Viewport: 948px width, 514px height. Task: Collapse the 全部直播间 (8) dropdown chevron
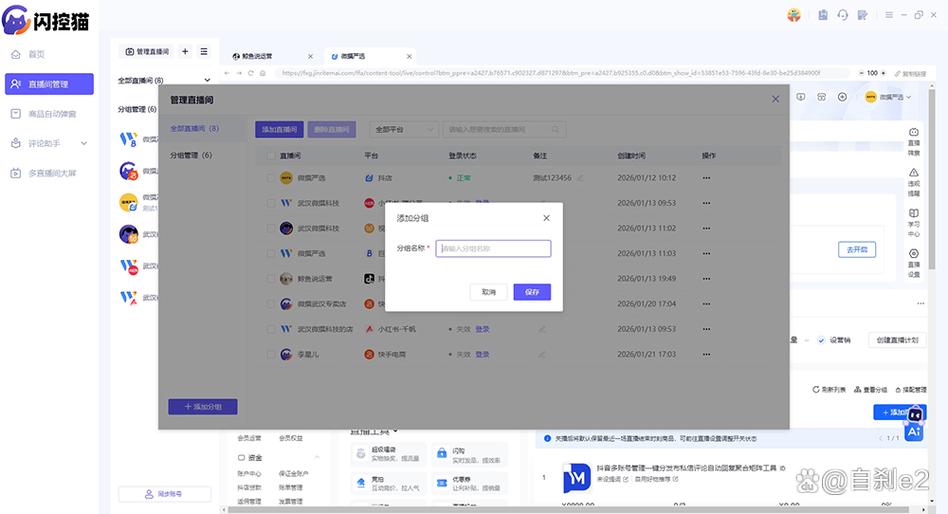[x=207, y=80]
